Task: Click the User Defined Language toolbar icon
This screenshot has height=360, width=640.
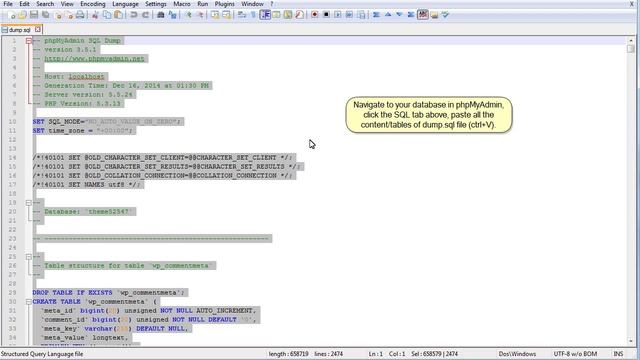Action: pos(276,15)
